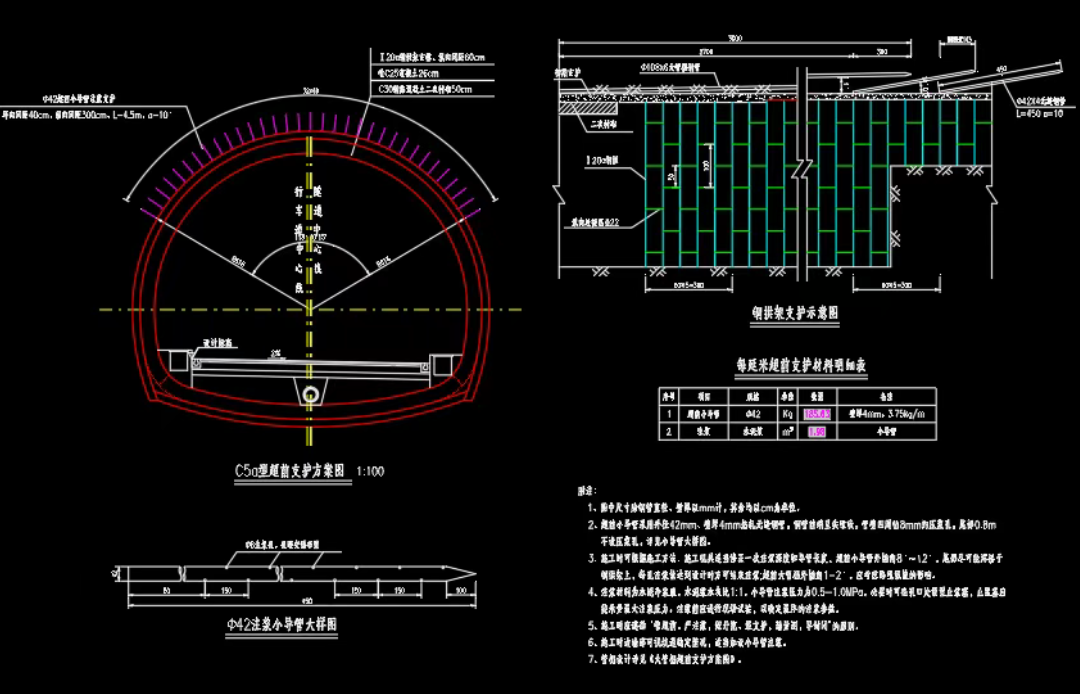Select the central drain pipe circle
The image size is (1080, 694).
(311, 395)
